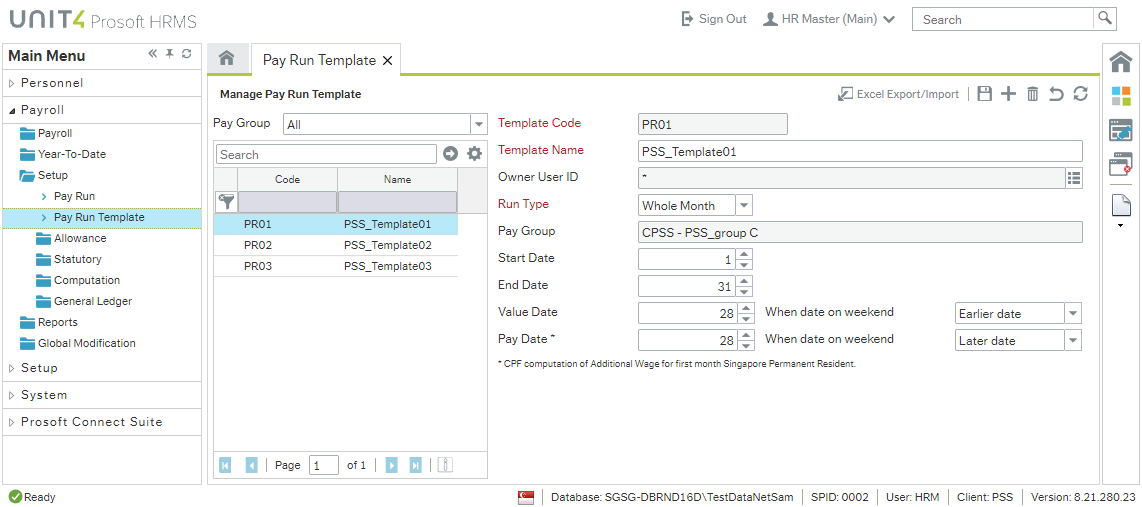
Task: Pin the Main Menu panel
Action: (x=170, y=54)
